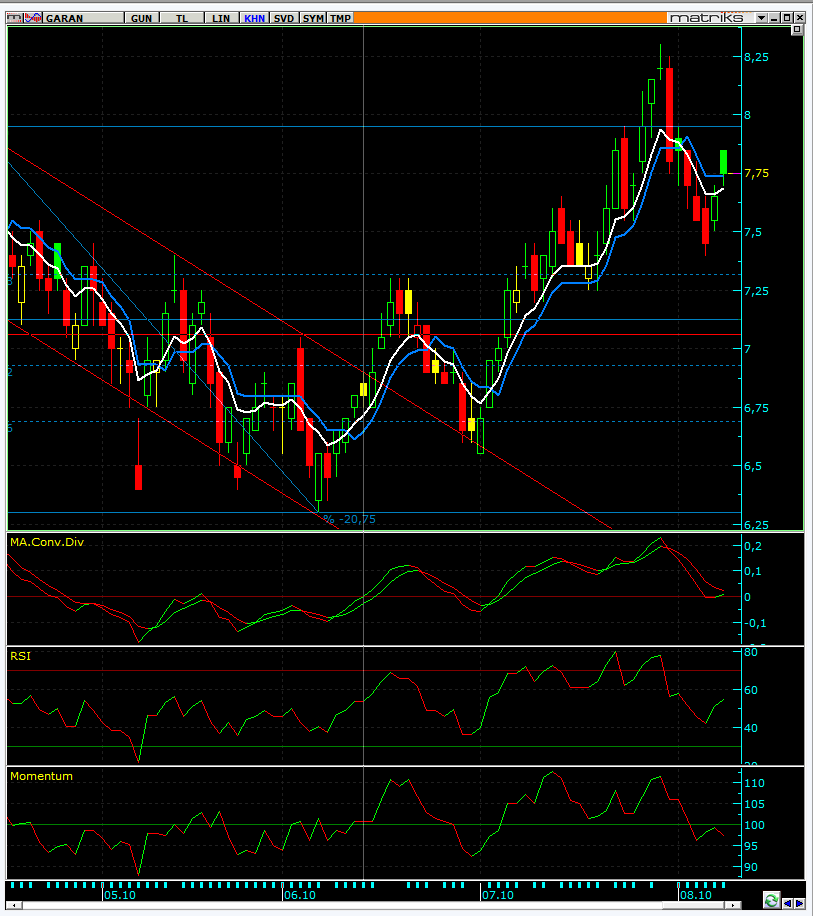Click the 07.10 date marker on time axis
This screenshot has height=916, width=813.
496,895
